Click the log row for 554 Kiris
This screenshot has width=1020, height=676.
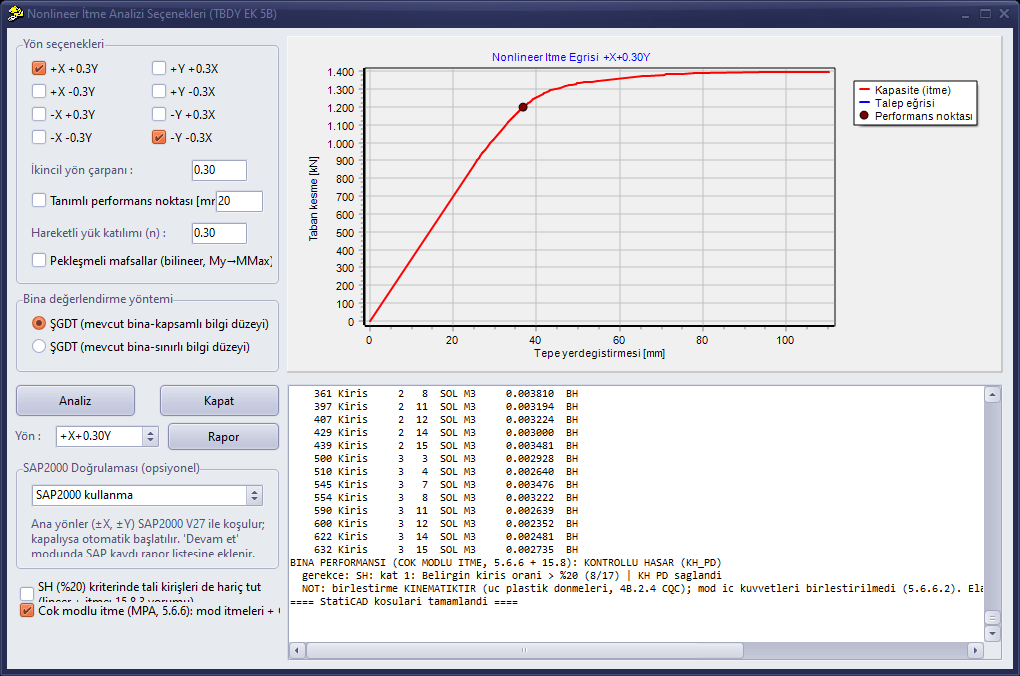click(x=446, y=498)
